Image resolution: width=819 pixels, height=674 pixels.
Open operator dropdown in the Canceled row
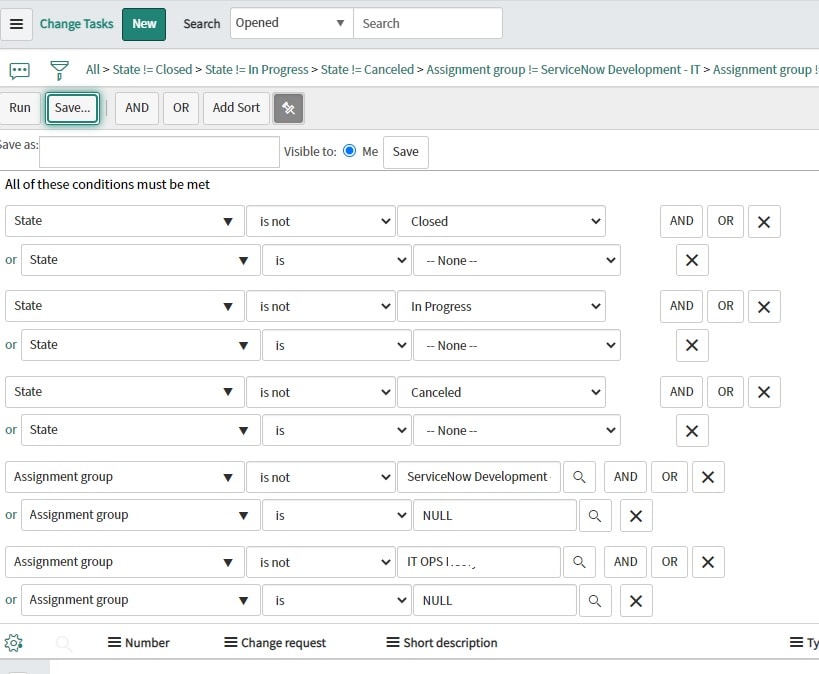321,392
